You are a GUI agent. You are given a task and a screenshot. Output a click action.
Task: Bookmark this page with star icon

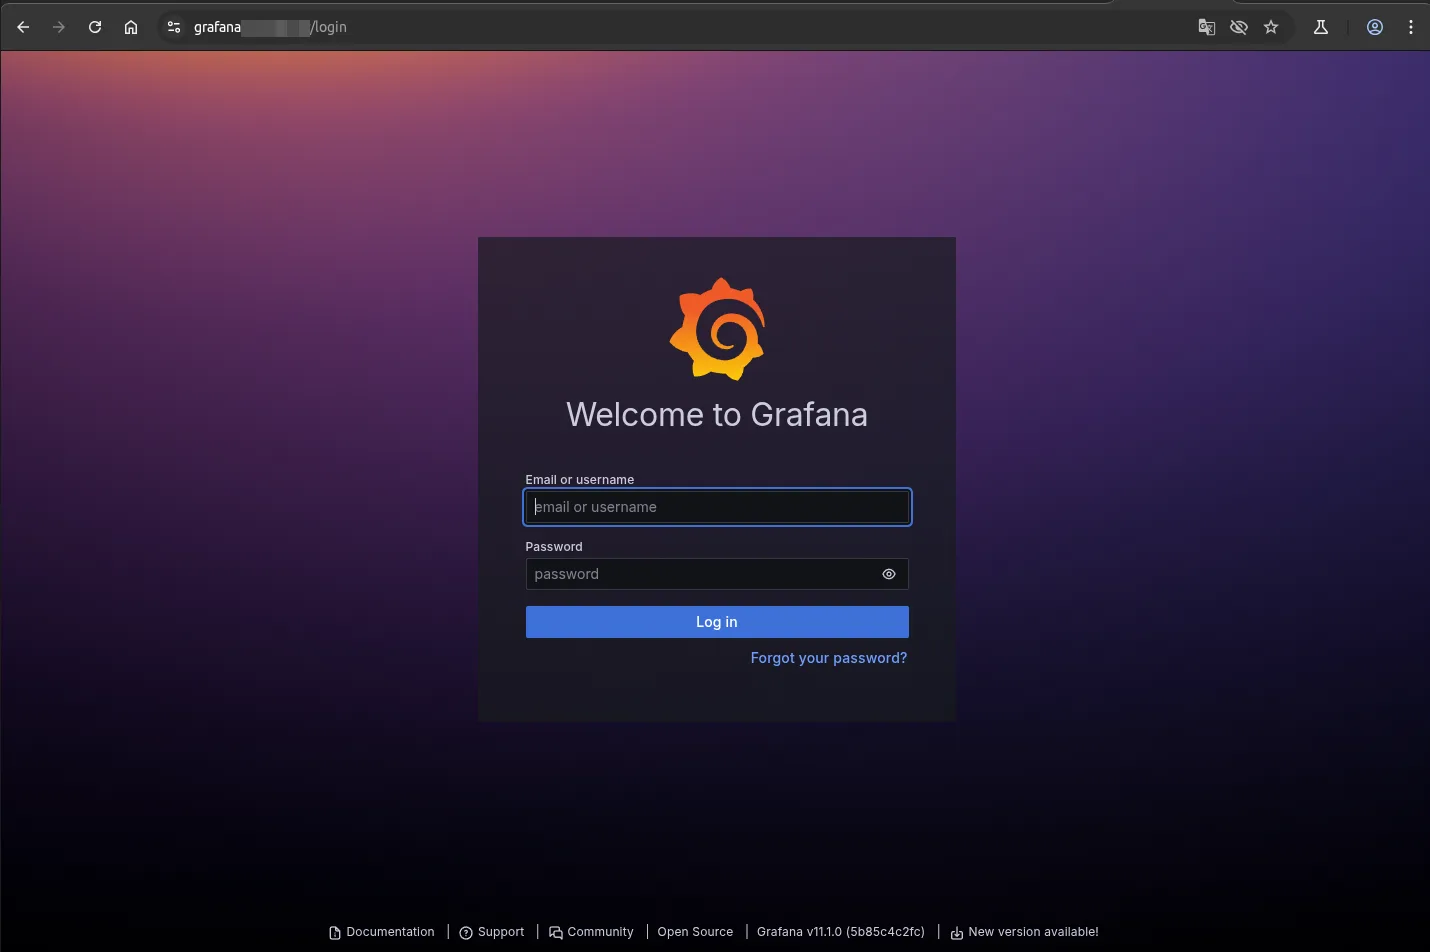pyautogui.click(x=1271, y=27)
